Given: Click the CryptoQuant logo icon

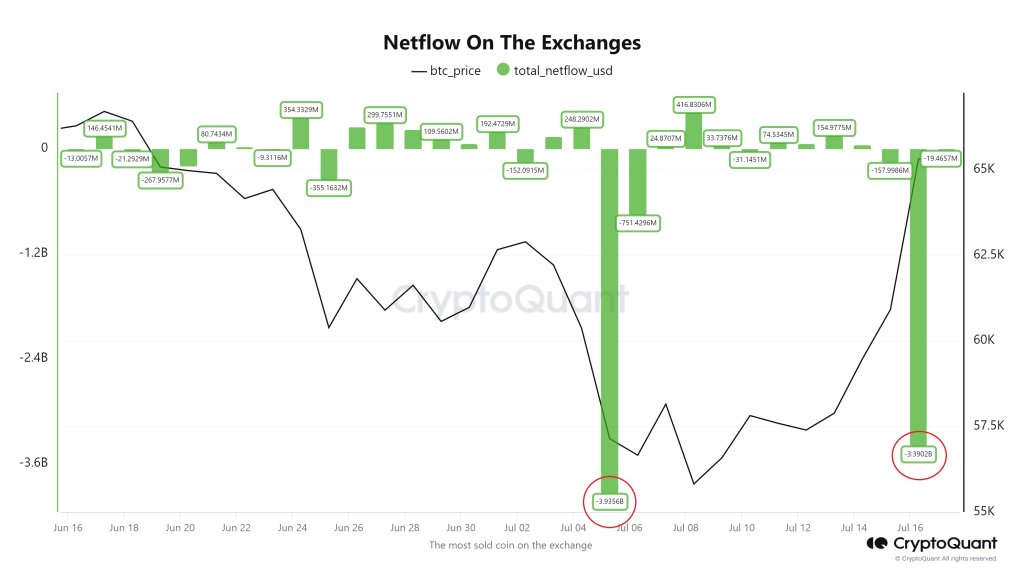Looking at the screenshot, I should tap(876, 543).
